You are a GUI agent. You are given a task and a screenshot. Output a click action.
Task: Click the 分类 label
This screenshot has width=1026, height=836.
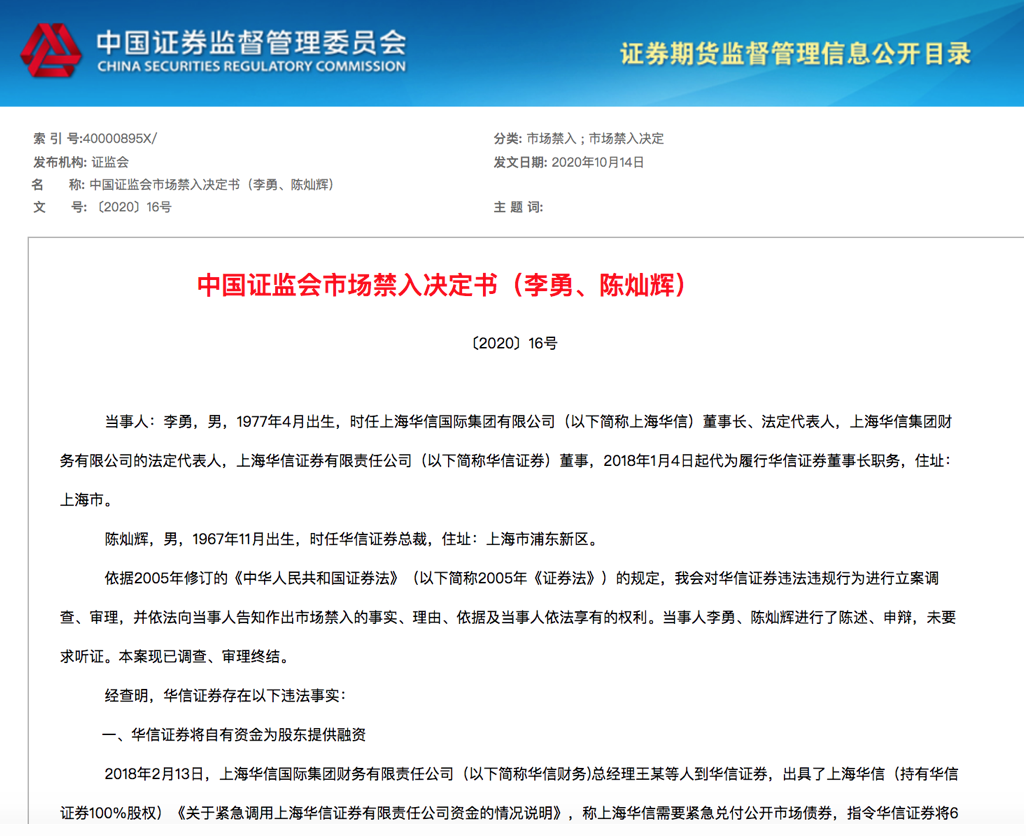tap(508, 139)
